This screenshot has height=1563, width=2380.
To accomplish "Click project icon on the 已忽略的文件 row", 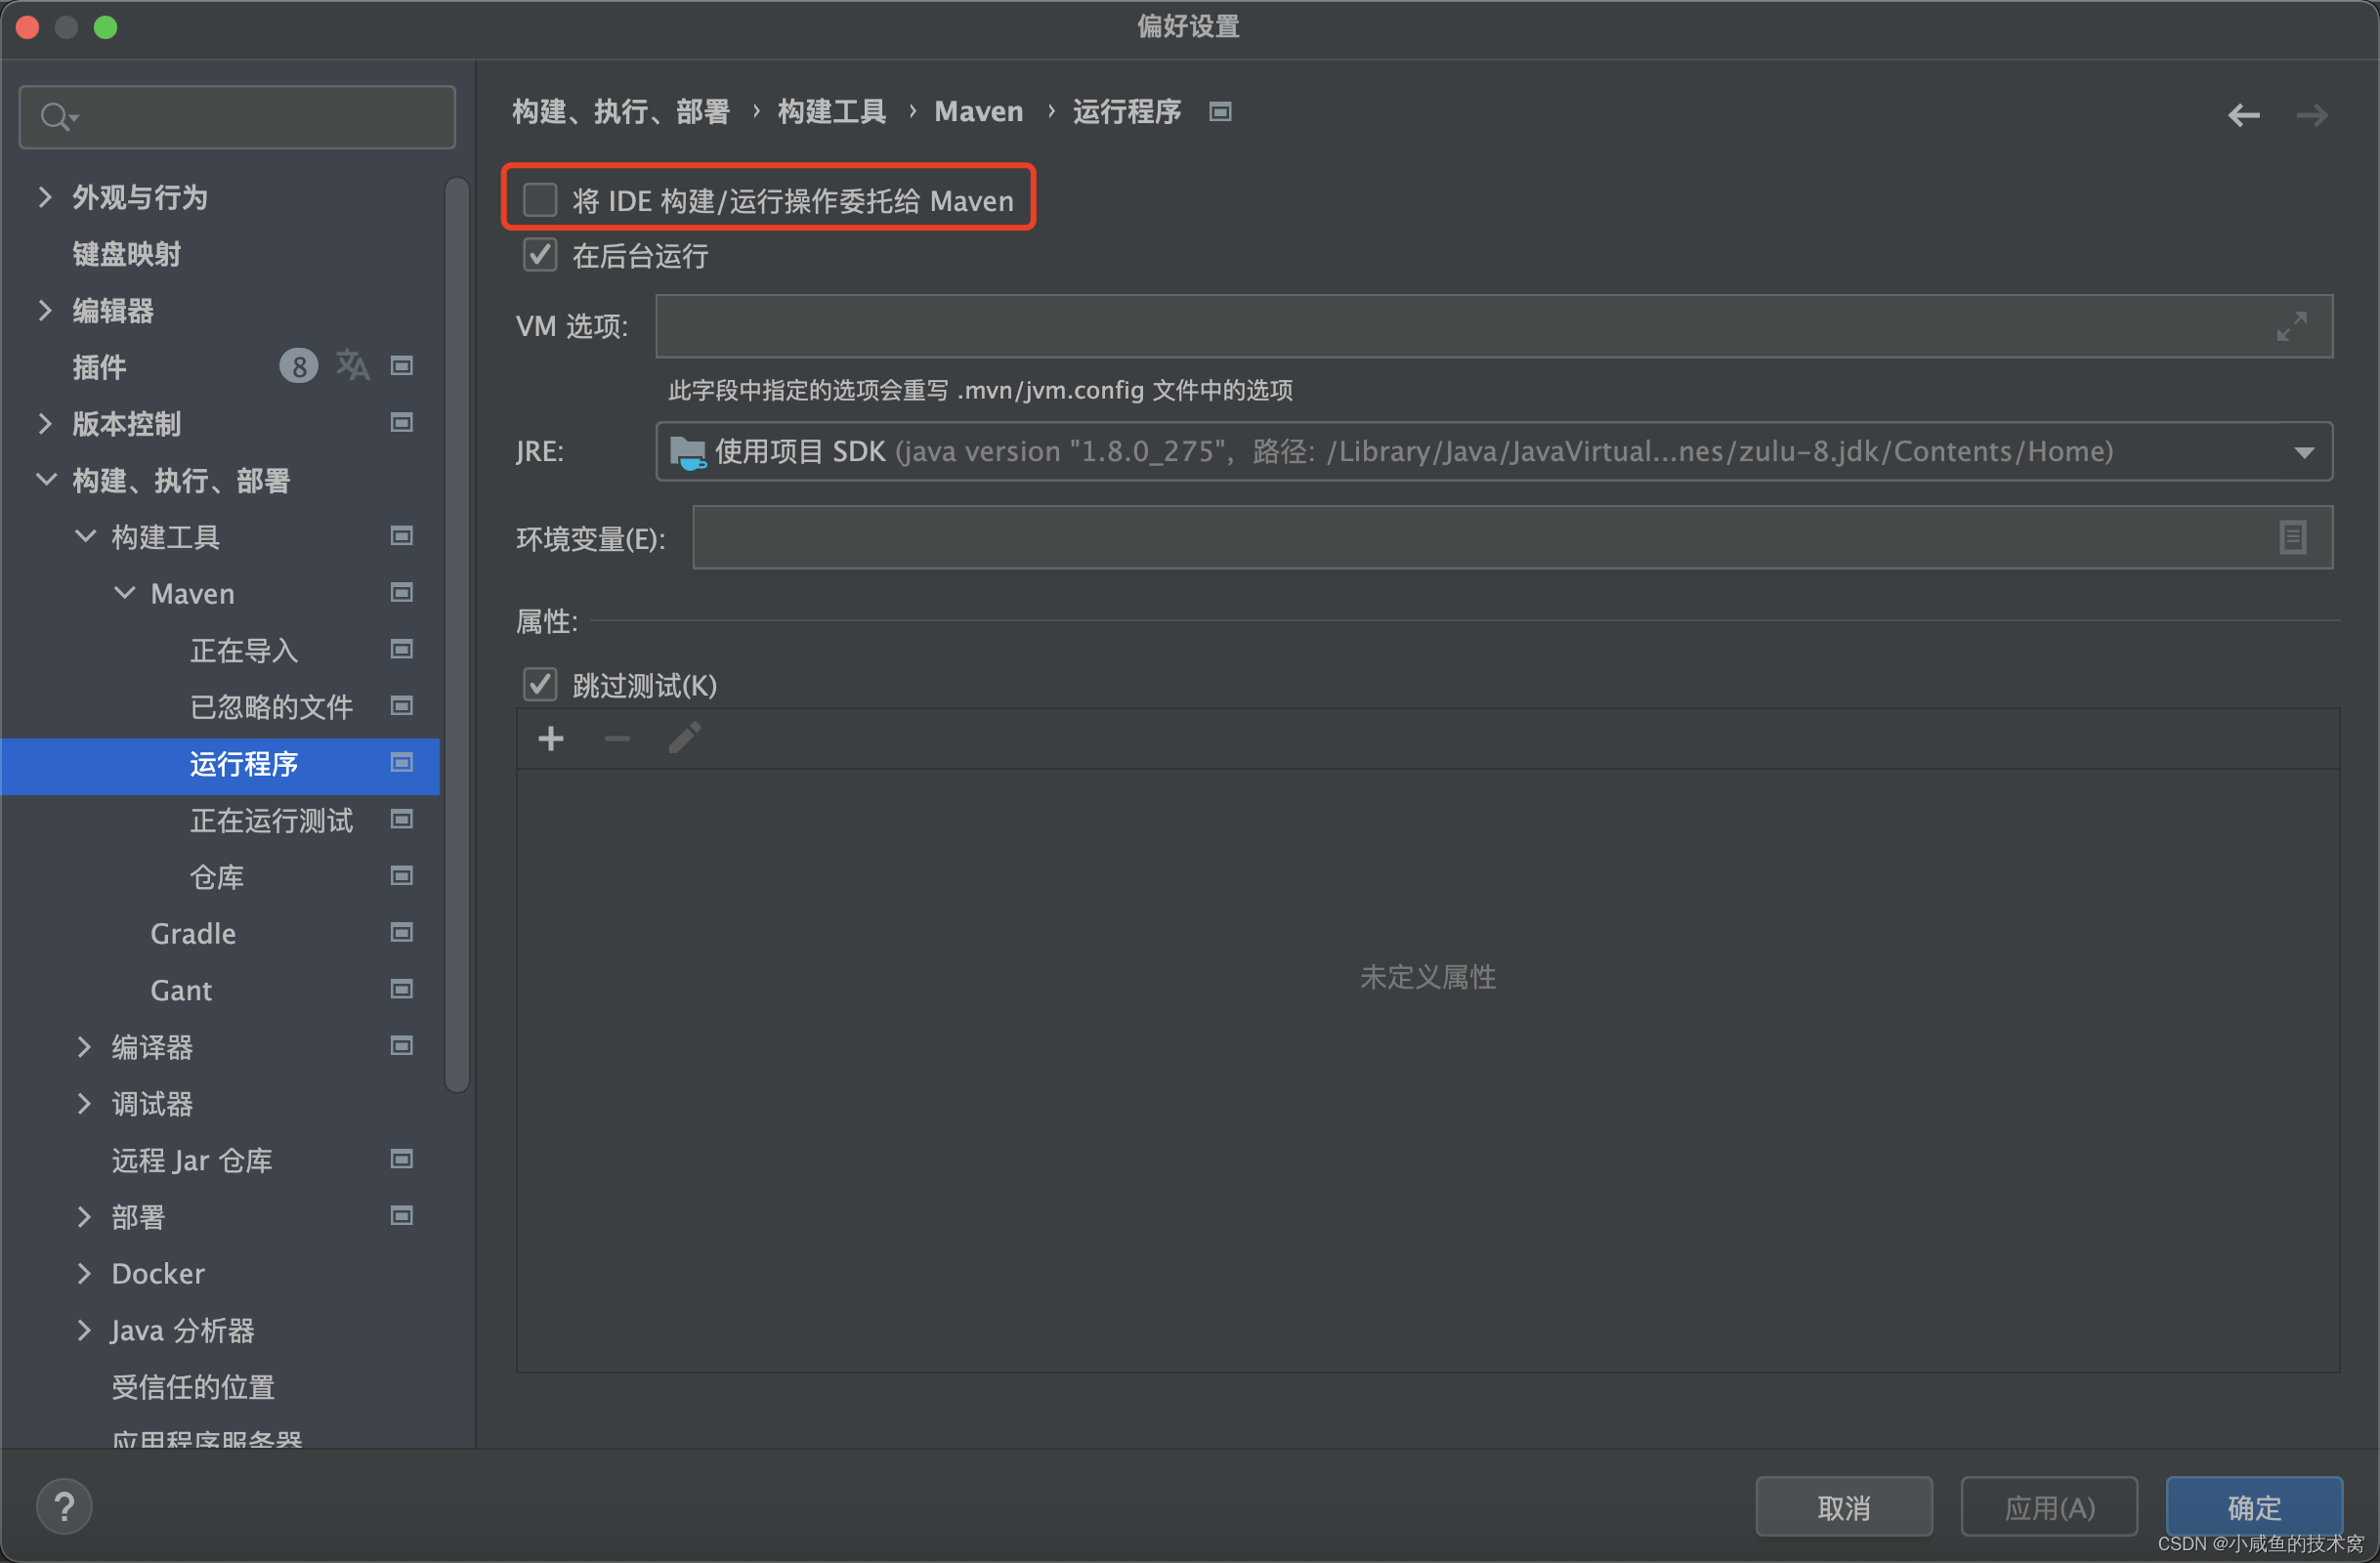I will tap(402, 706).
